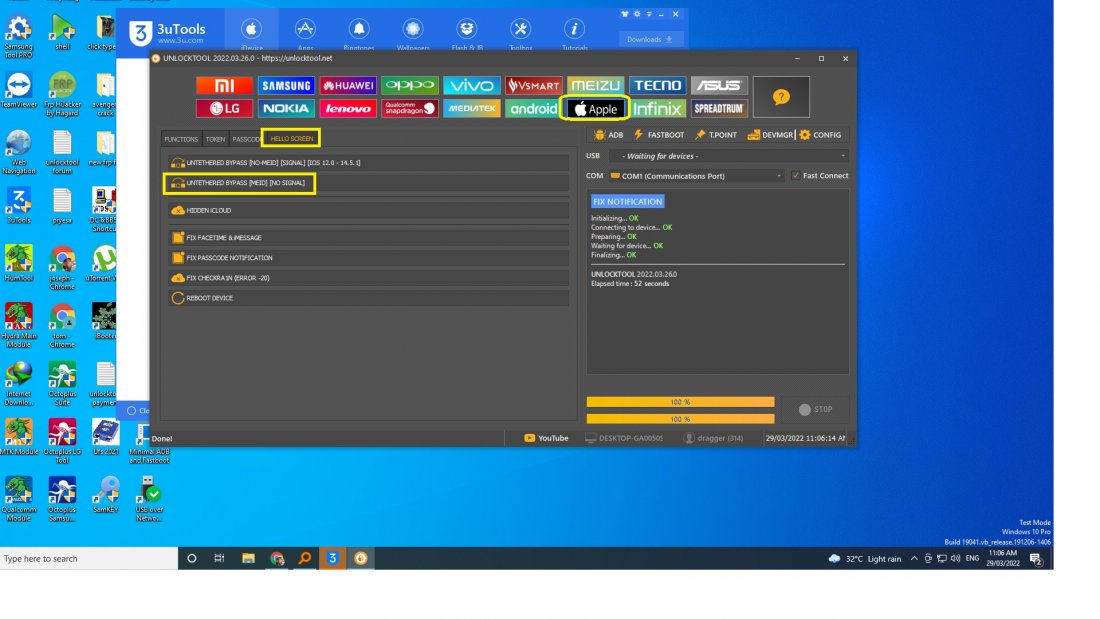Select the Vivo brand tile

tap(471, 86)
